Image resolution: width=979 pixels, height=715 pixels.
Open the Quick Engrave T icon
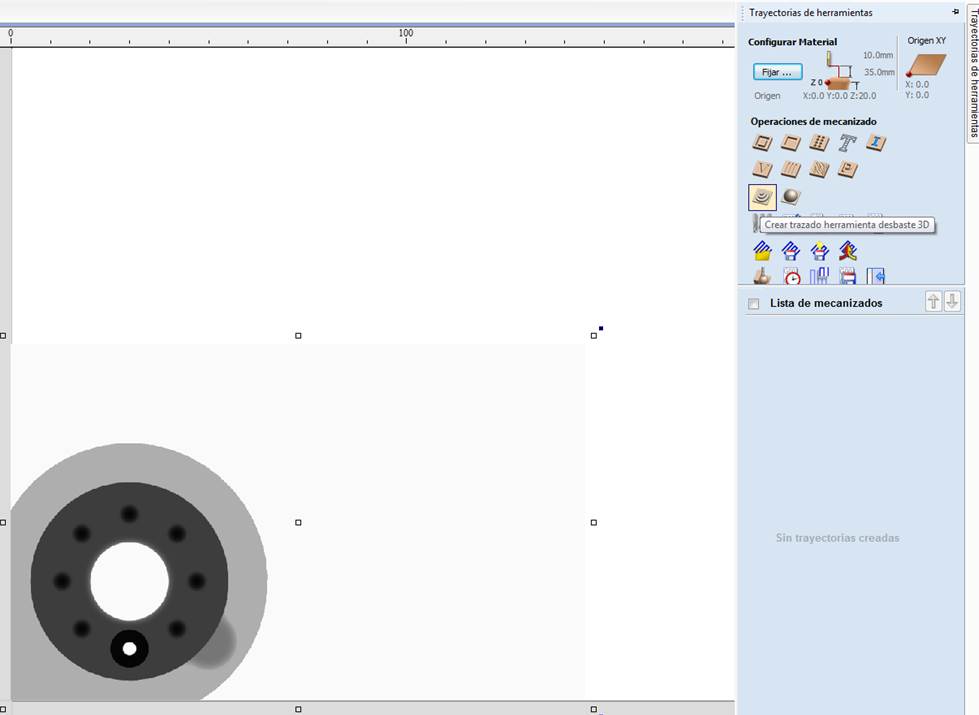pyautogui.click(x=847, y=143)
